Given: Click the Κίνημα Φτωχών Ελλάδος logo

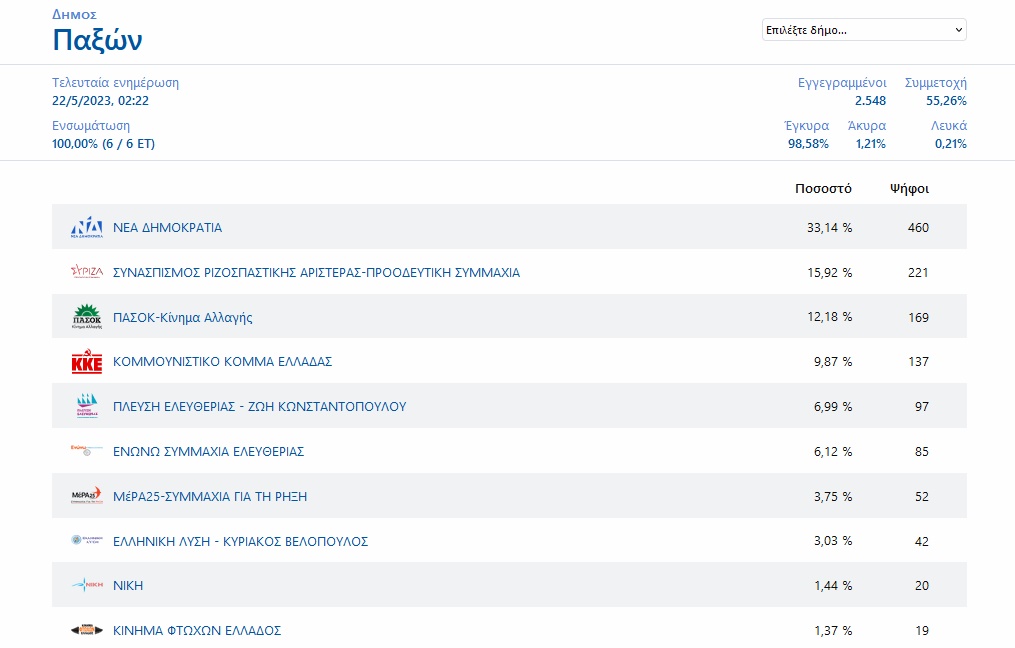Looking at the screenshot, I should (x=87, y=630).
